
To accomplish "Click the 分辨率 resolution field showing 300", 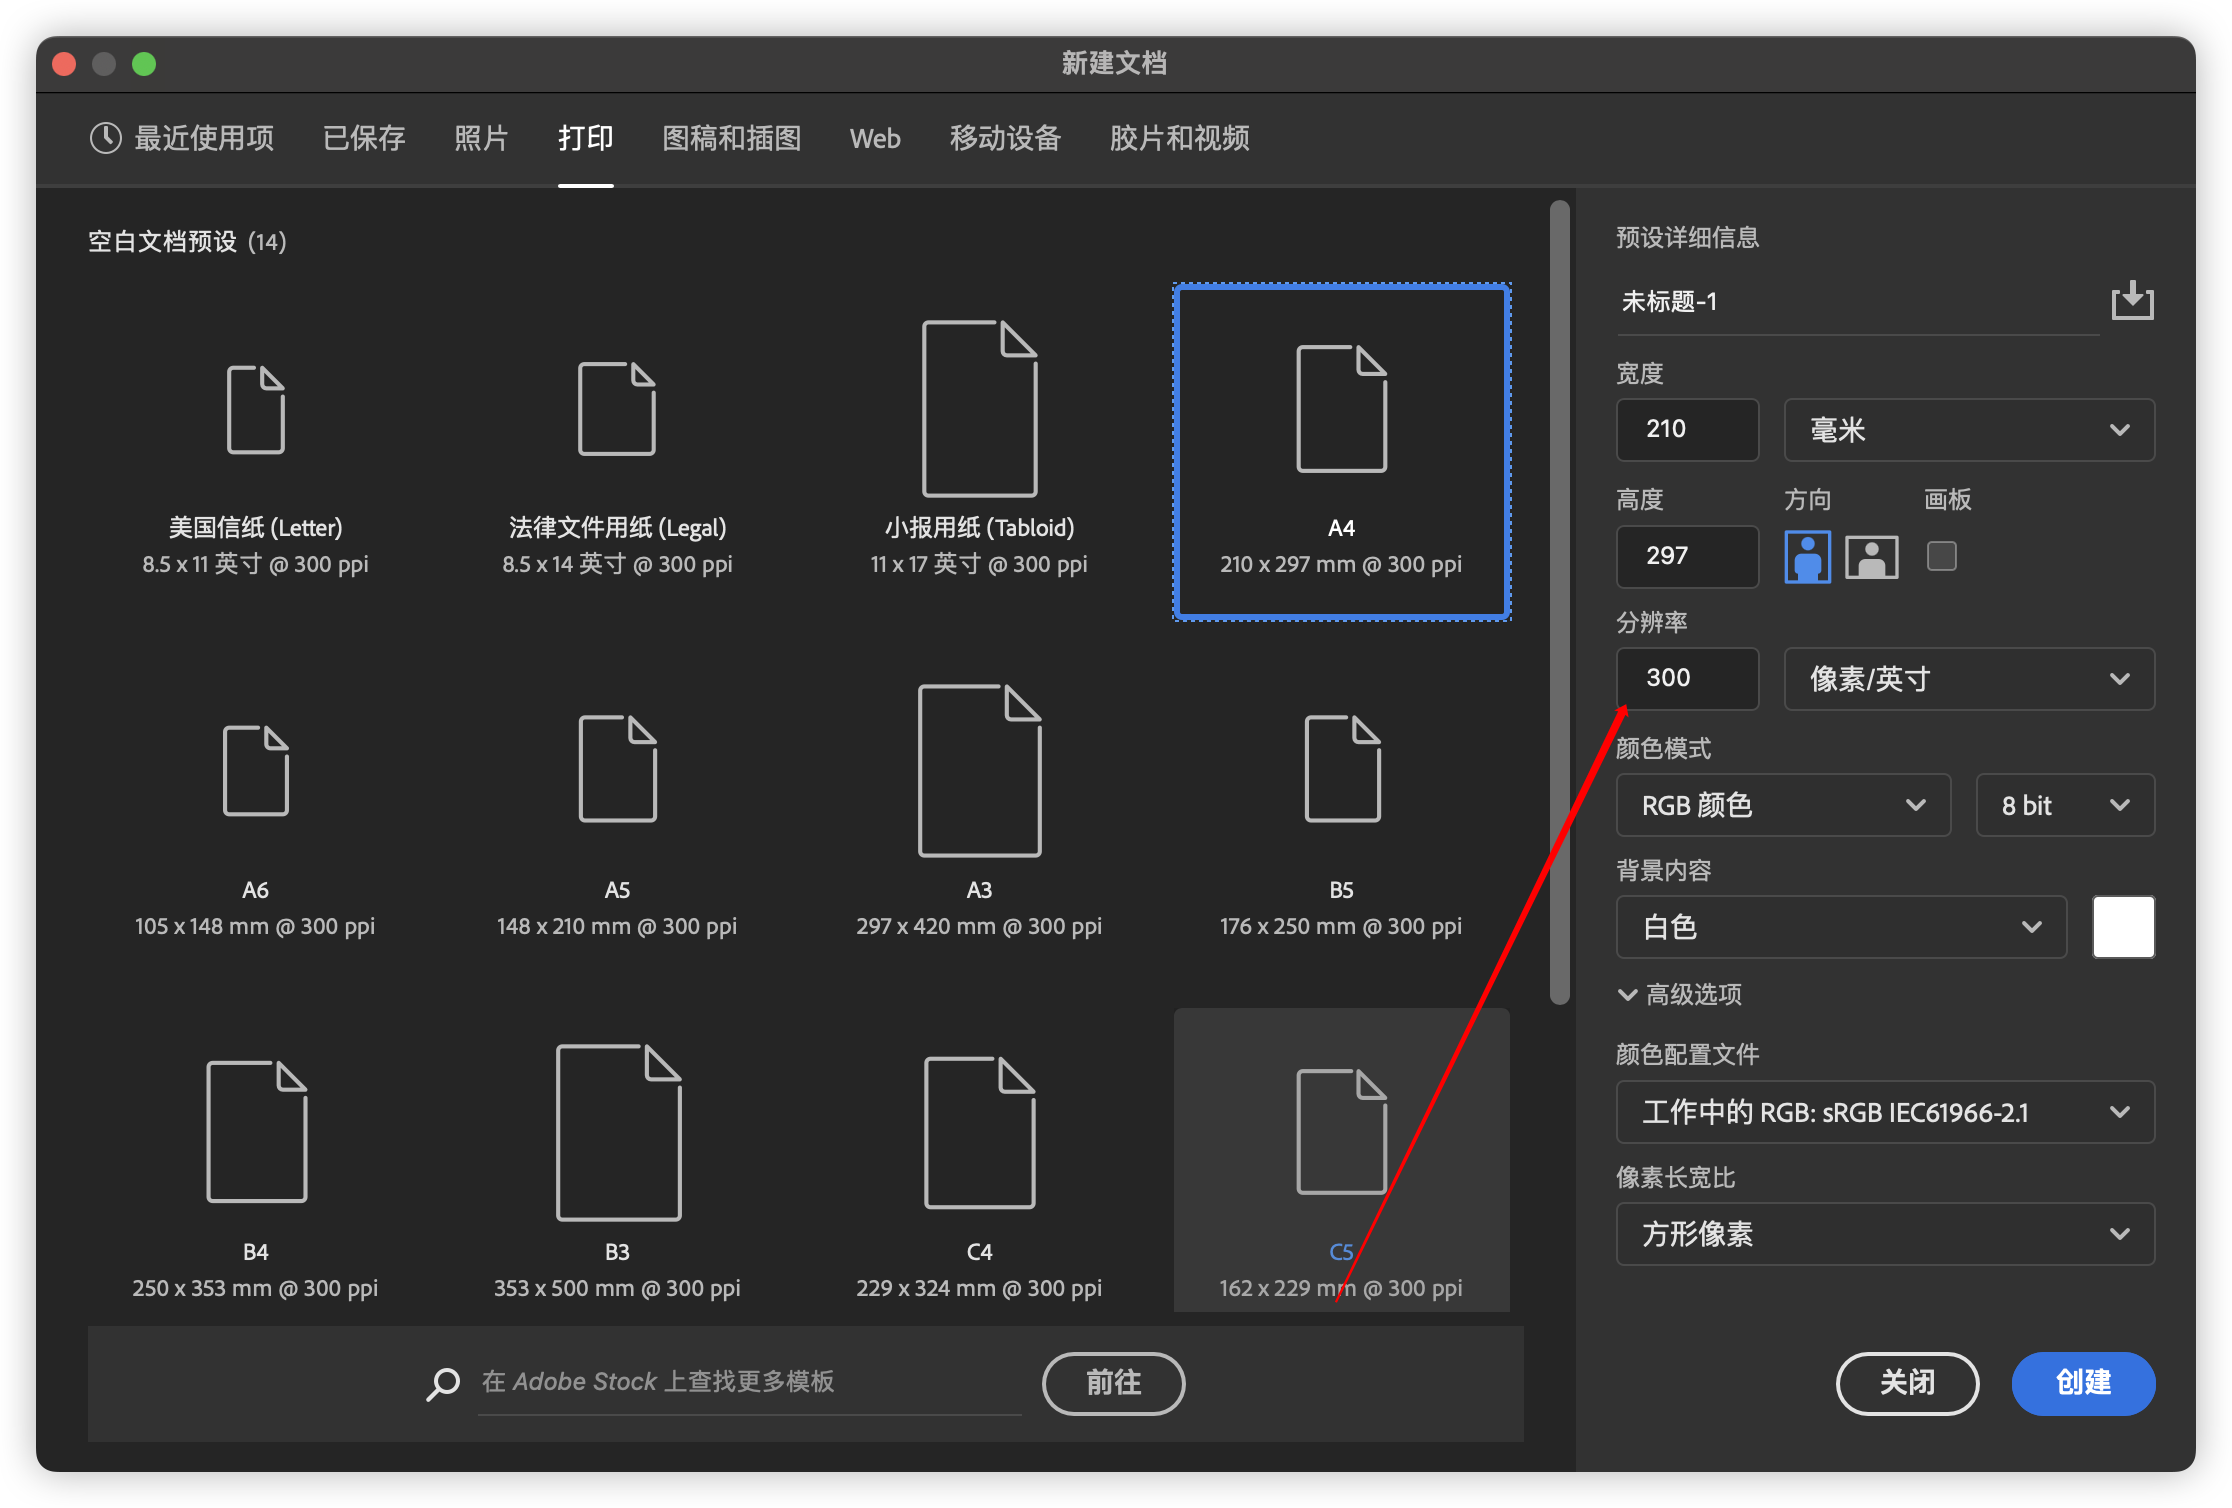I will [x=1687, y=679].
